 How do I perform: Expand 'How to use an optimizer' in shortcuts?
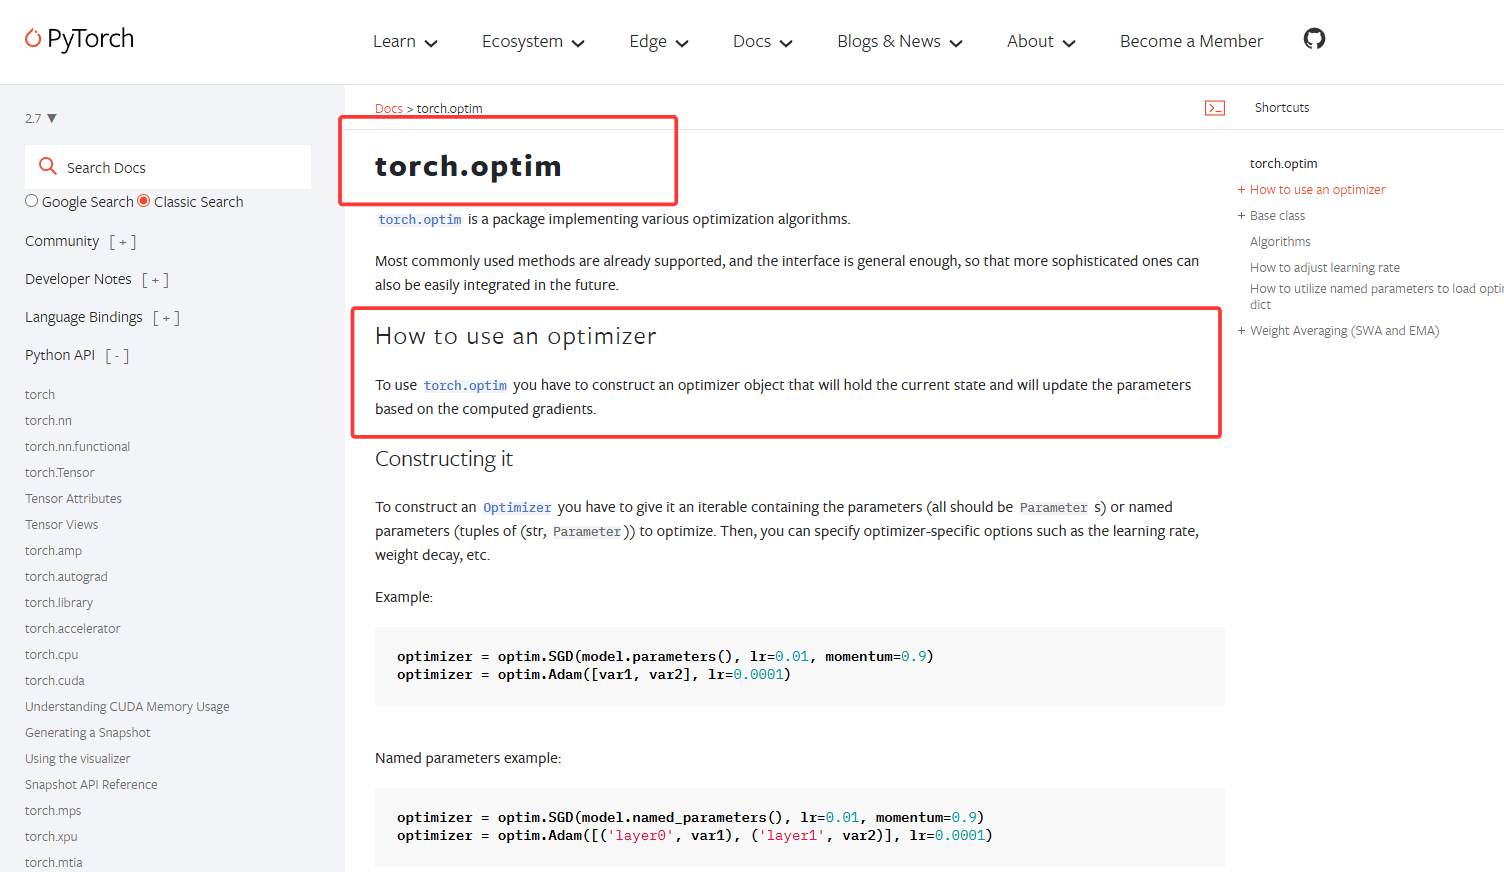point(1241,190)
